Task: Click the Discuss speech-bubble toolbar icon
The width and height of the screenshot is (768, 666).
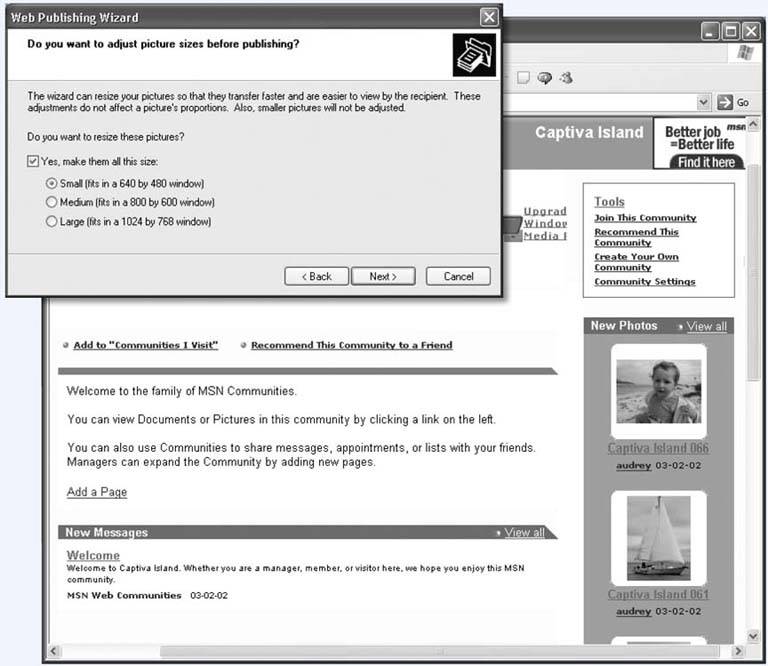Action: tap(545, 77)
